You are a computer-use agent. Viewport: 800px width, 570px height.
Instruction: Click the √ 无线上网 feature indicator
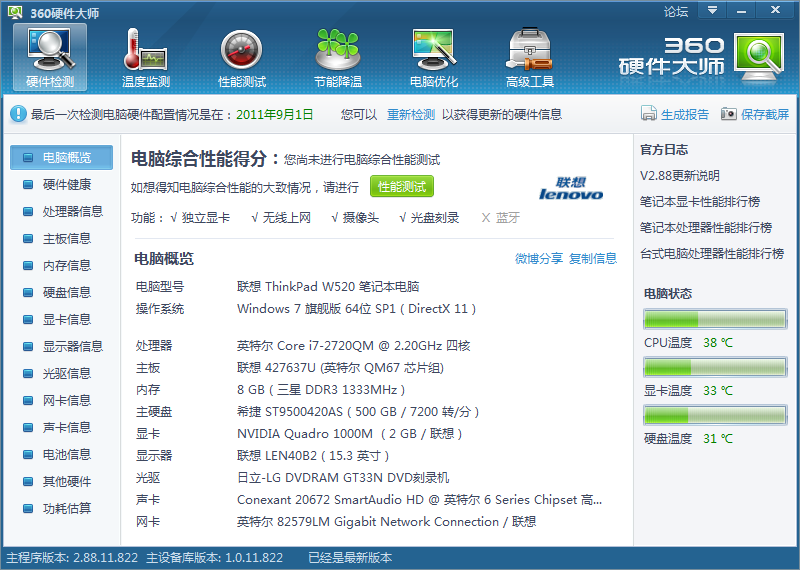[x=281, y=218]
